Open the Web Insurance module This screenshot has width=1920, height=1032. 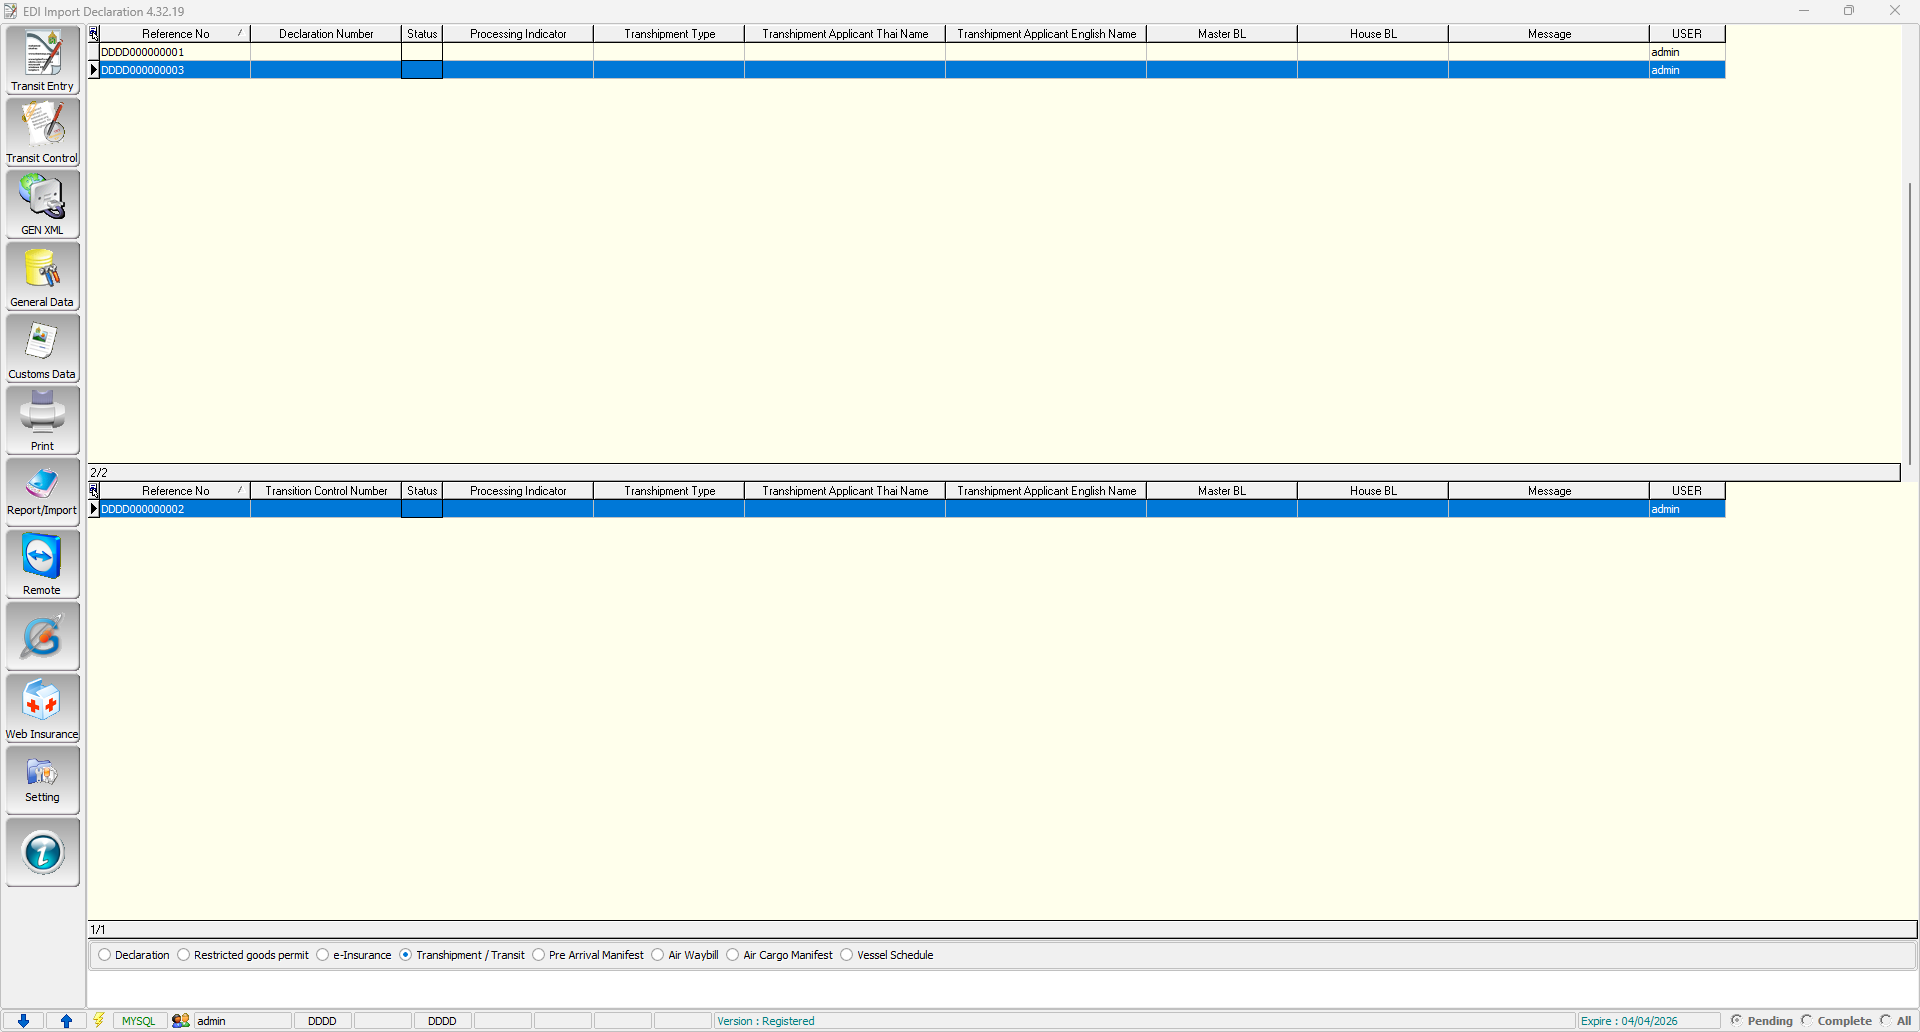42,709
